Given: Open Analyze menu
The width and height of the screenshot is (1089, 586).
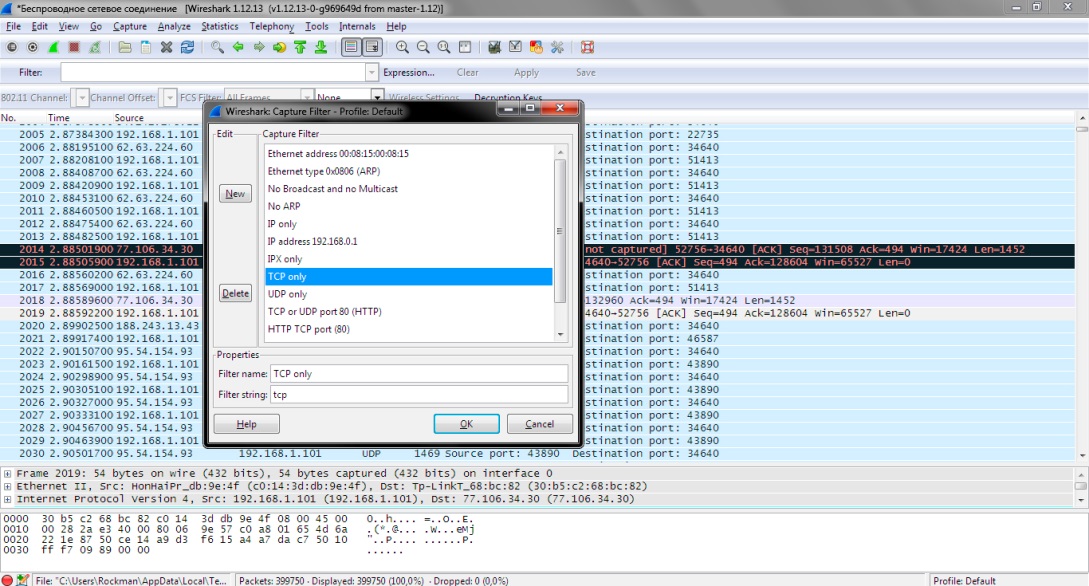Looking at the screenshot, I should [x=174, y=26].
